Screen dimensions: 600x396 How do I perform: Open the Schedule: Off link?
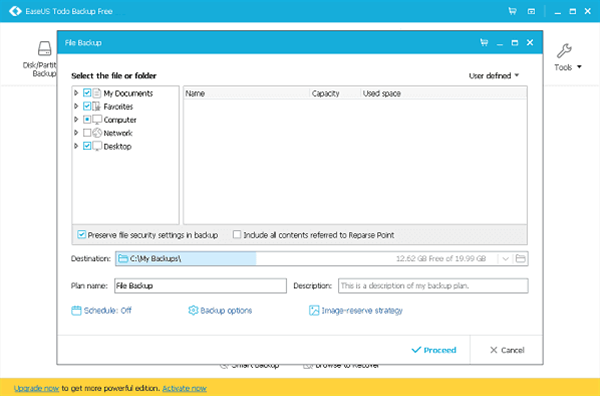(108, 310)
